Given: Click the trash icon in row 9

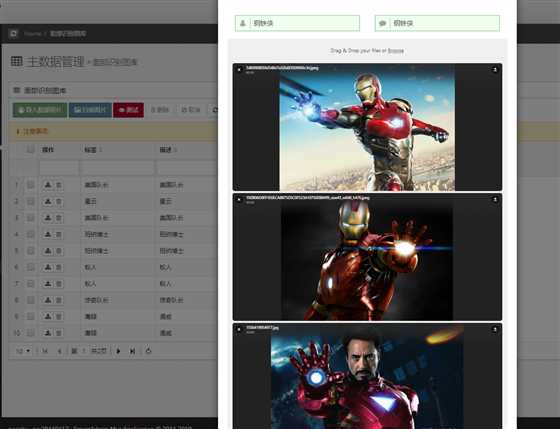Looking at the screenshot, I should 59,316.
